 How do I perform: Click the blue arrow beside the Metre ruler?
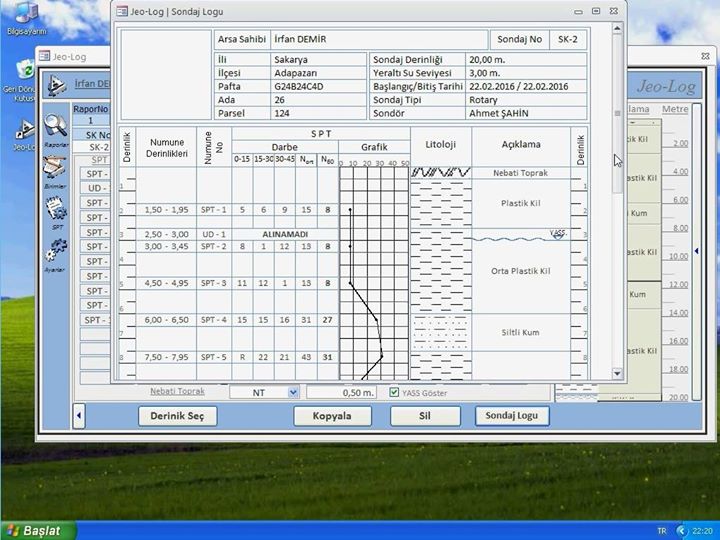point(697,251)
